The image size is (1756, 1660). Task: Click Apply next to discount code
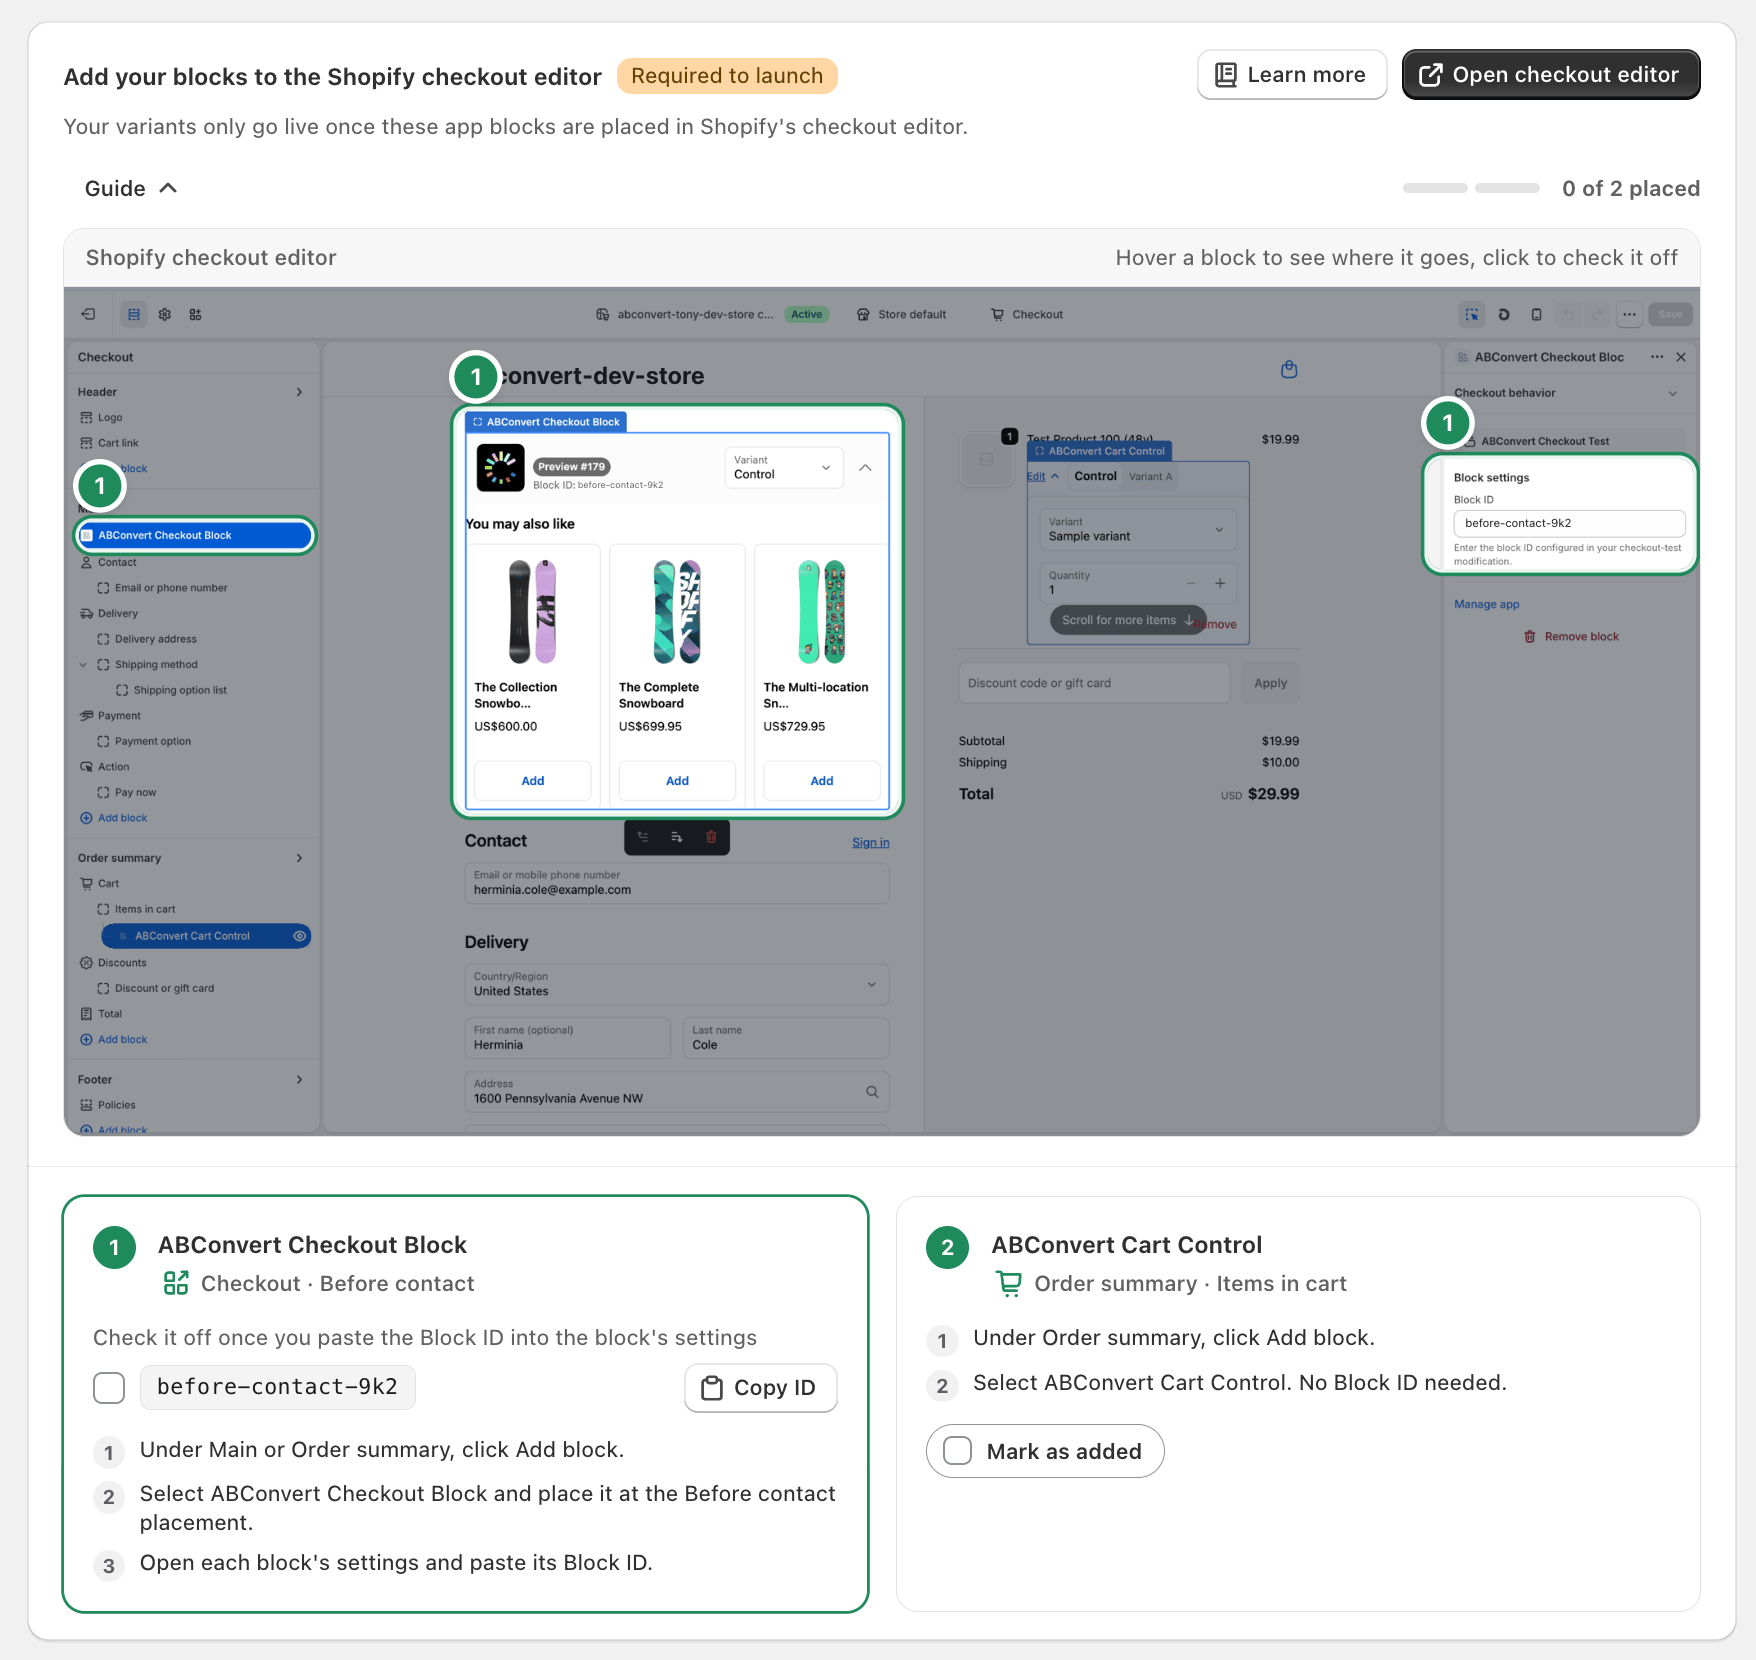(1270, 683)
